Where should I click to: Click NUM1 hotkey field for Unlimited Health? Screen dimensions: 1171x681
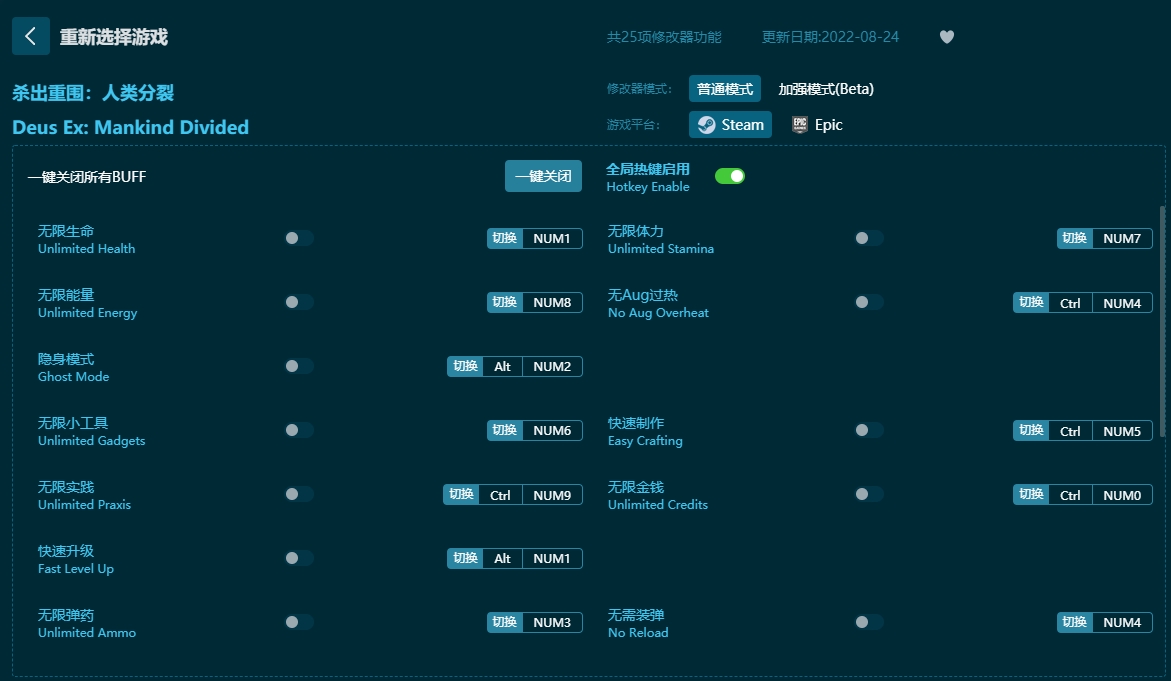tap(552, 238)
